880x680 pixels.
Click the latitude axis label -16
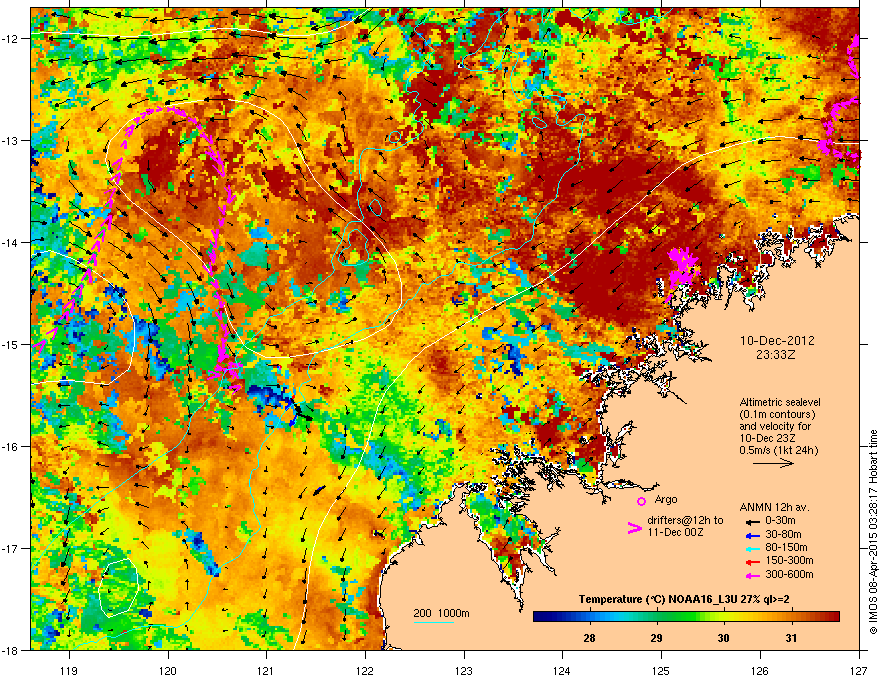(11, 447)
